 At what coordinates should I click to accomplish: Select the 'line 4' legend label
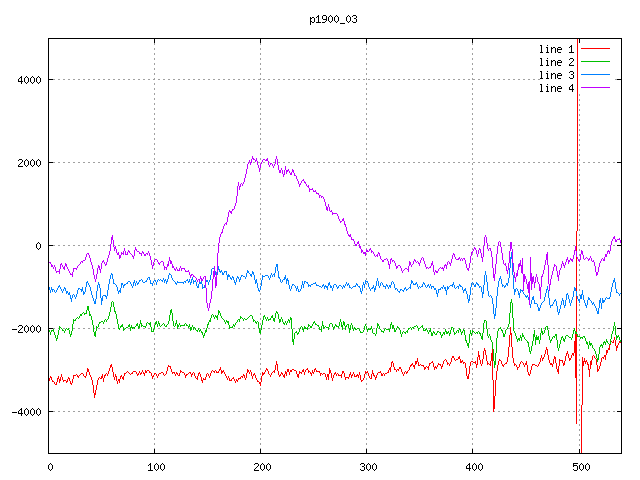(x=556, y=88)
